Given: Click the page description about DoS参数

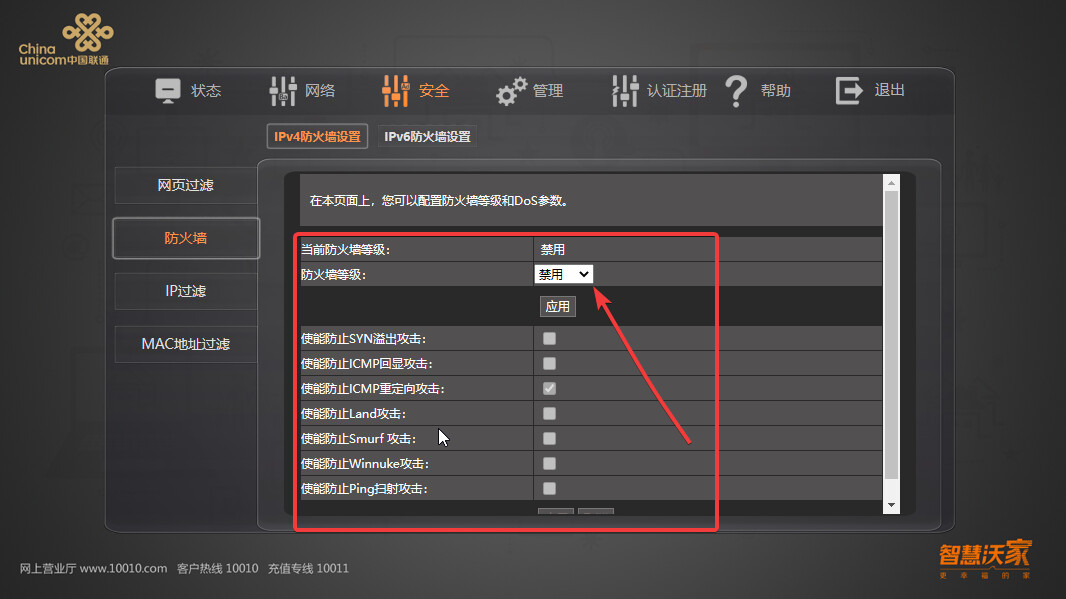Looking at the screenshot, I should click(x=439, y=201).
